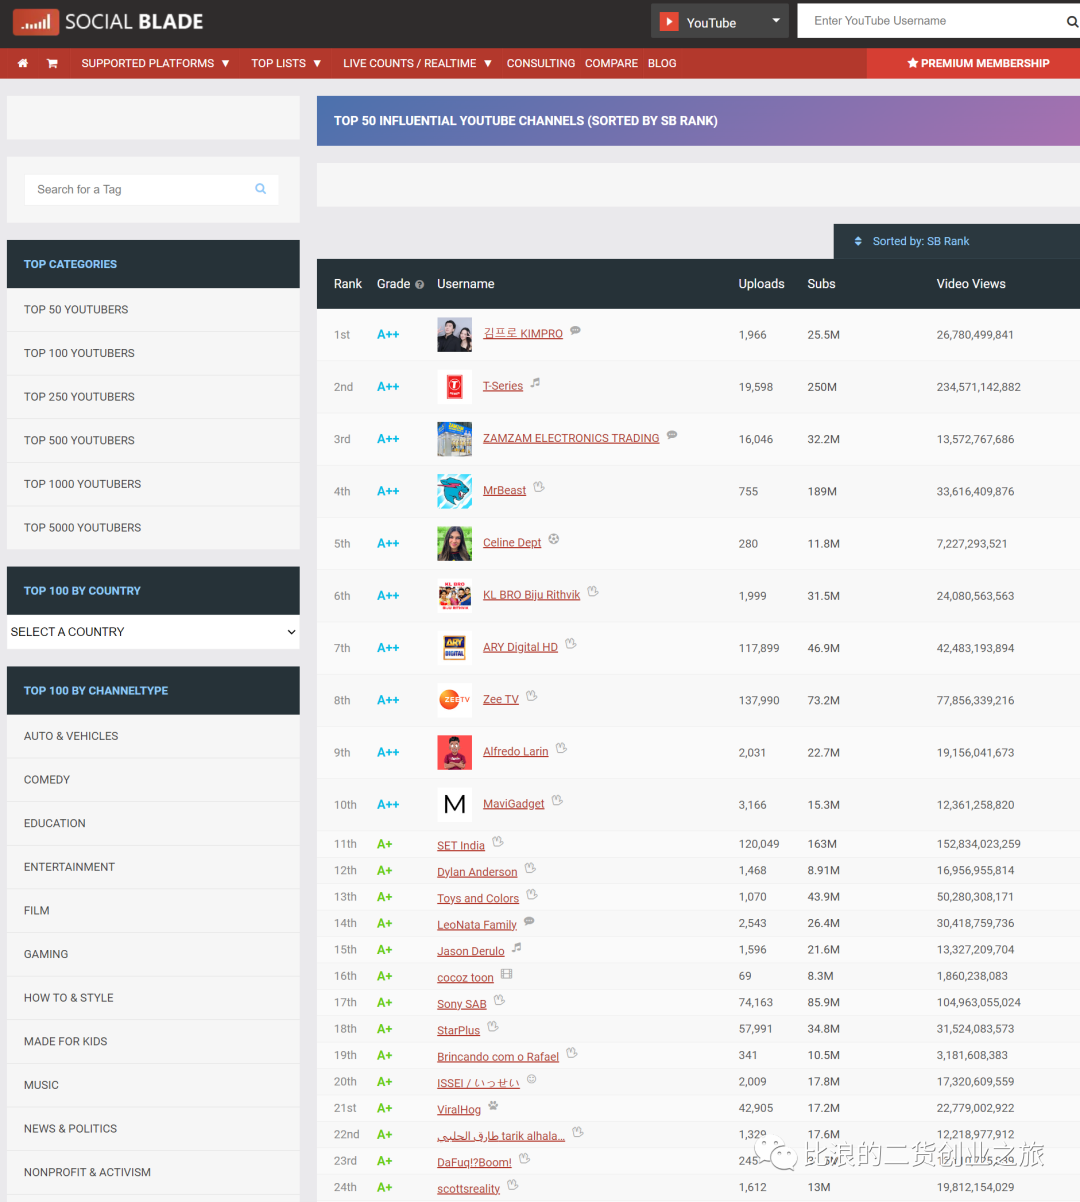Click the Social Blade logo
The width and height of the screenshot is (1080, 1202).
[107, 21]
